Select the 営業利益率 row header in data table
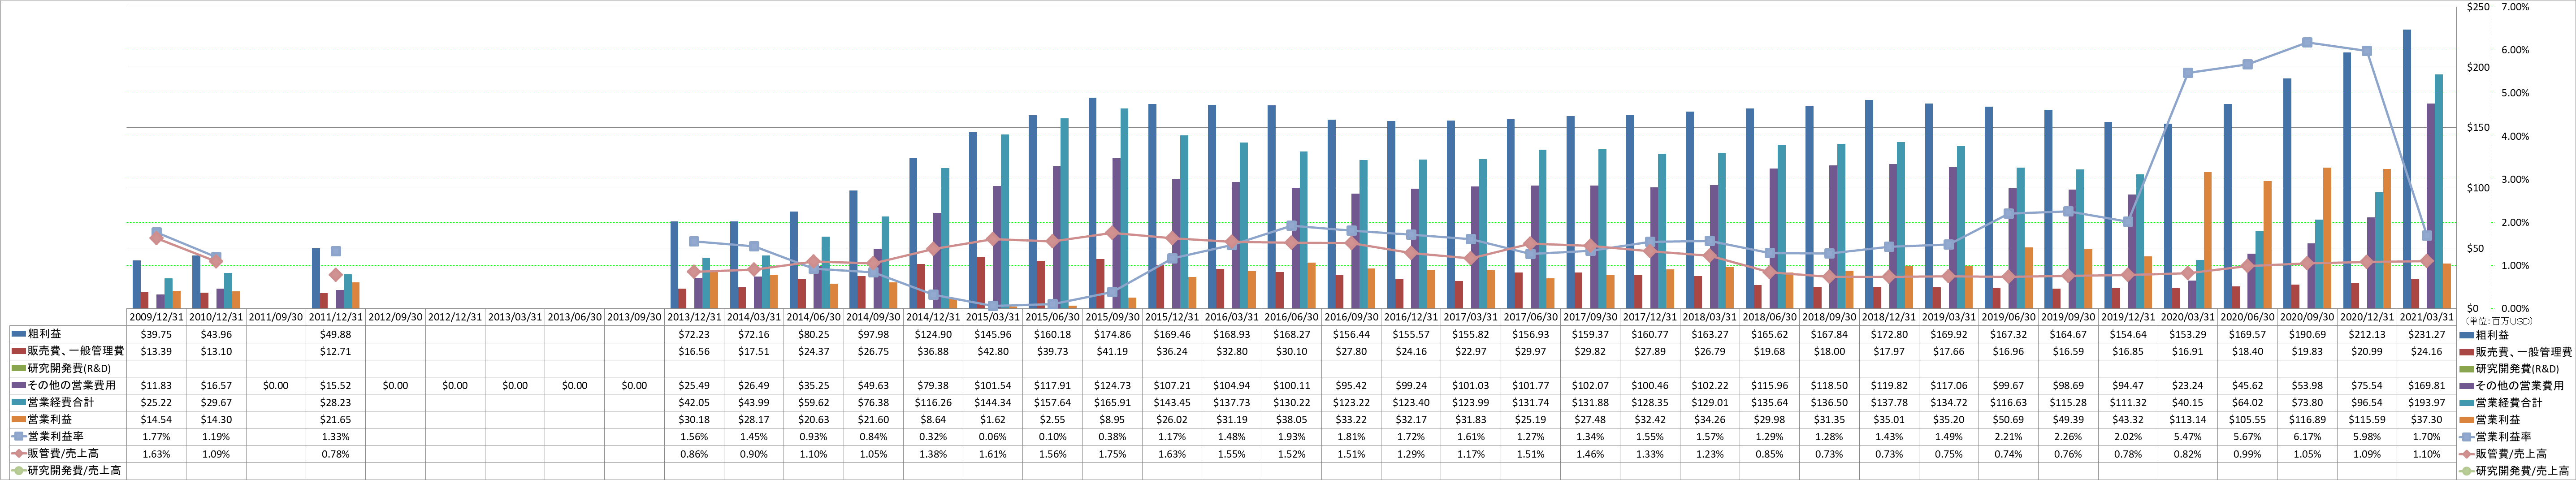 click(68, 437)
